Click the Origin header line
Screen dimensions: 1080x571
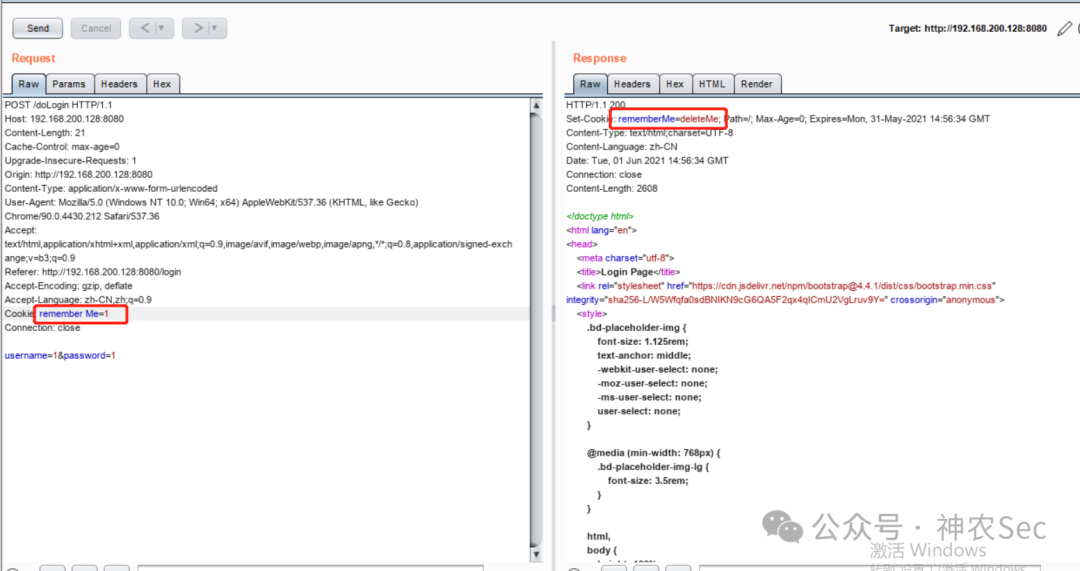click(x=79, y=174)
